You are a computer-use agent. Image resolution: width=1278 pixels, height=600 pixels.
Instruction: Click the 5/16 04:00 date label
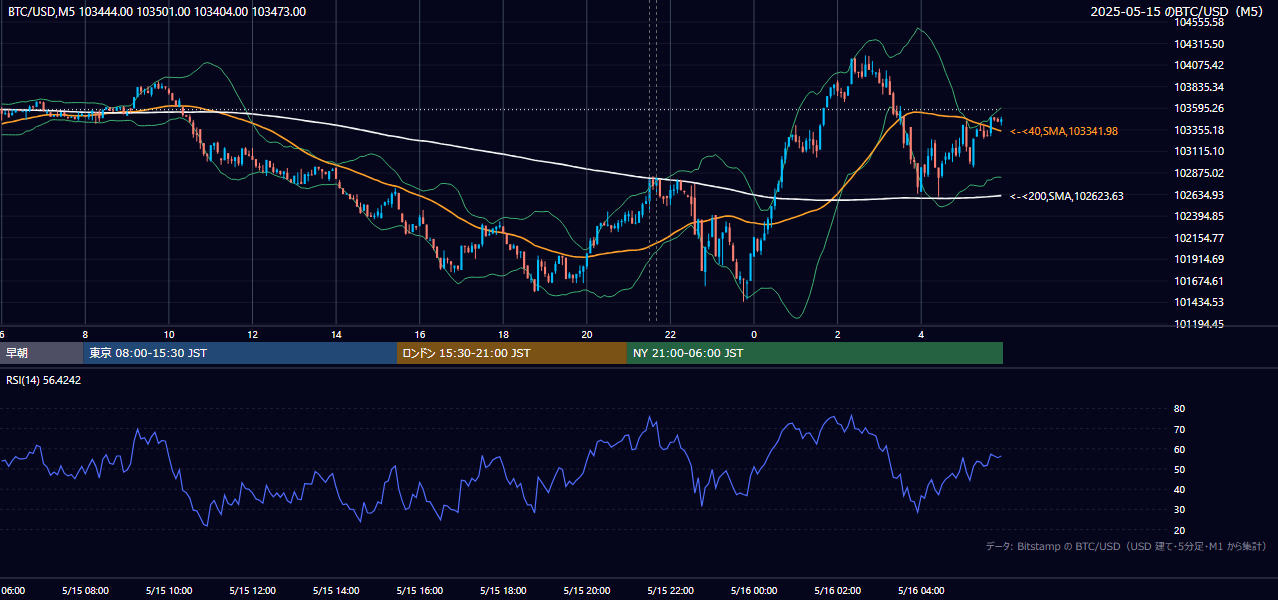(x=921, y=591)
